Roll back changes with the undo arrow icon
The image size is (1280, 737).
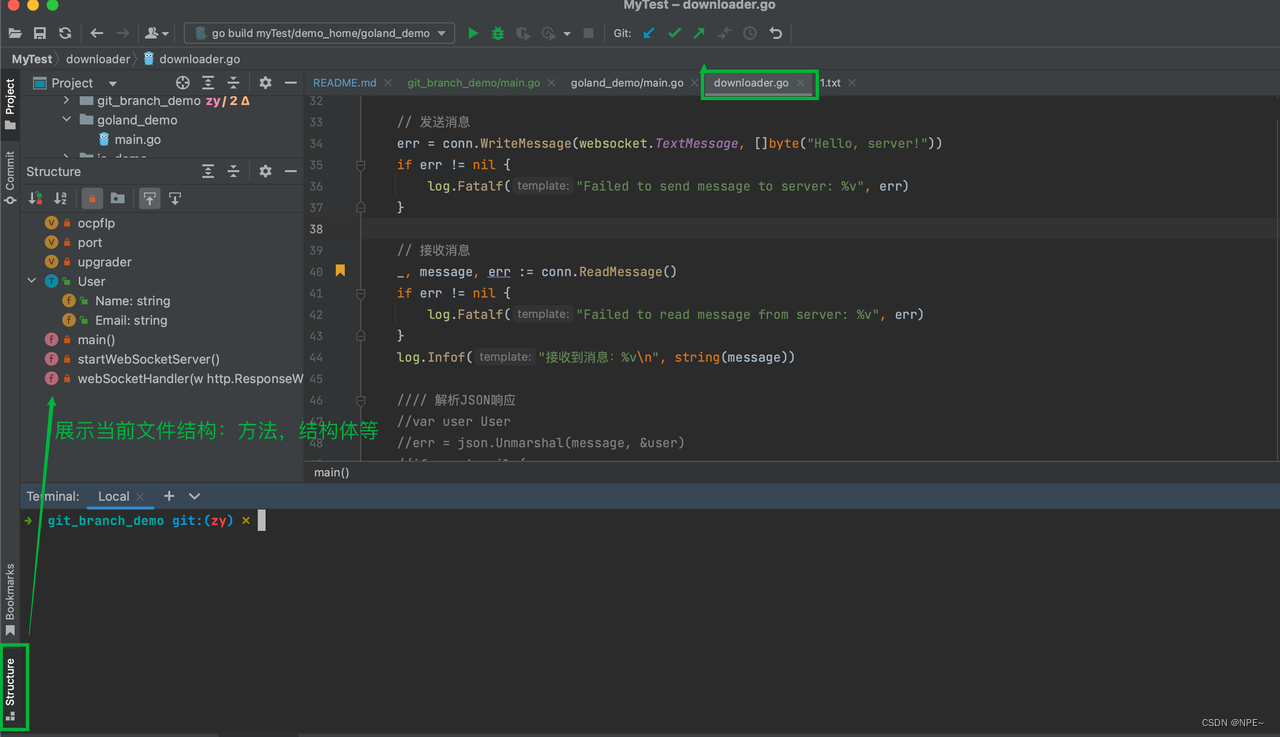coord(775,33)
